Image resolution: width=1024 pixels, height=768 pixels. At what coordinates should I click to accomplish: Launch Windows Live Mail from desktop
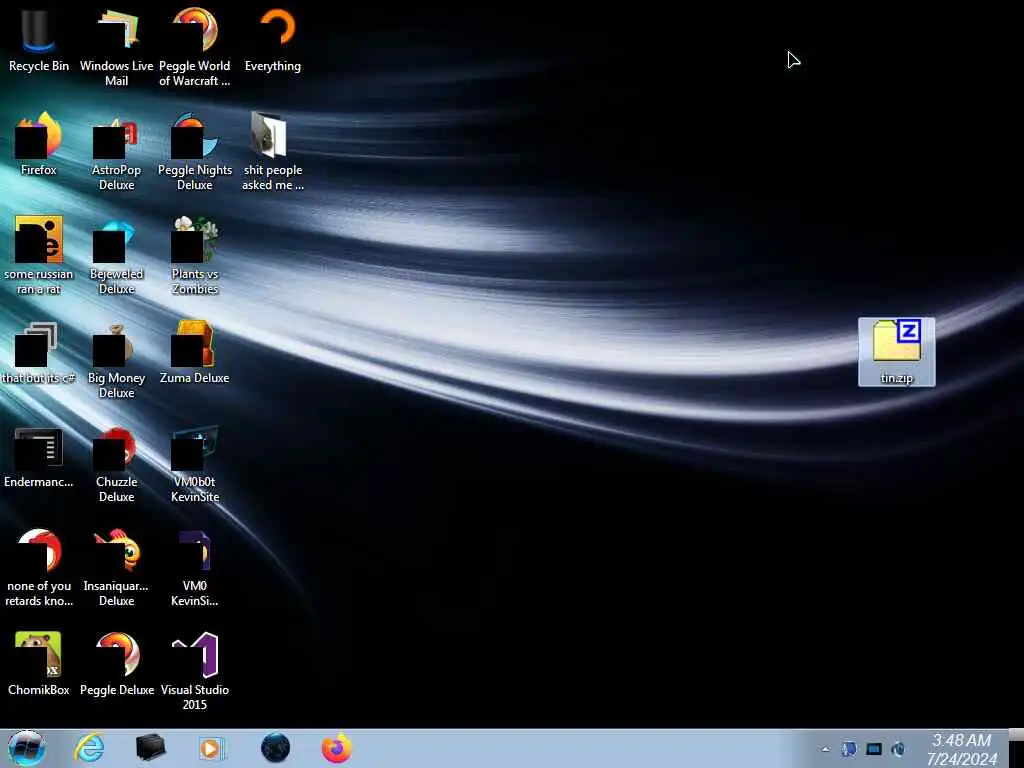(x=116, y=47)
